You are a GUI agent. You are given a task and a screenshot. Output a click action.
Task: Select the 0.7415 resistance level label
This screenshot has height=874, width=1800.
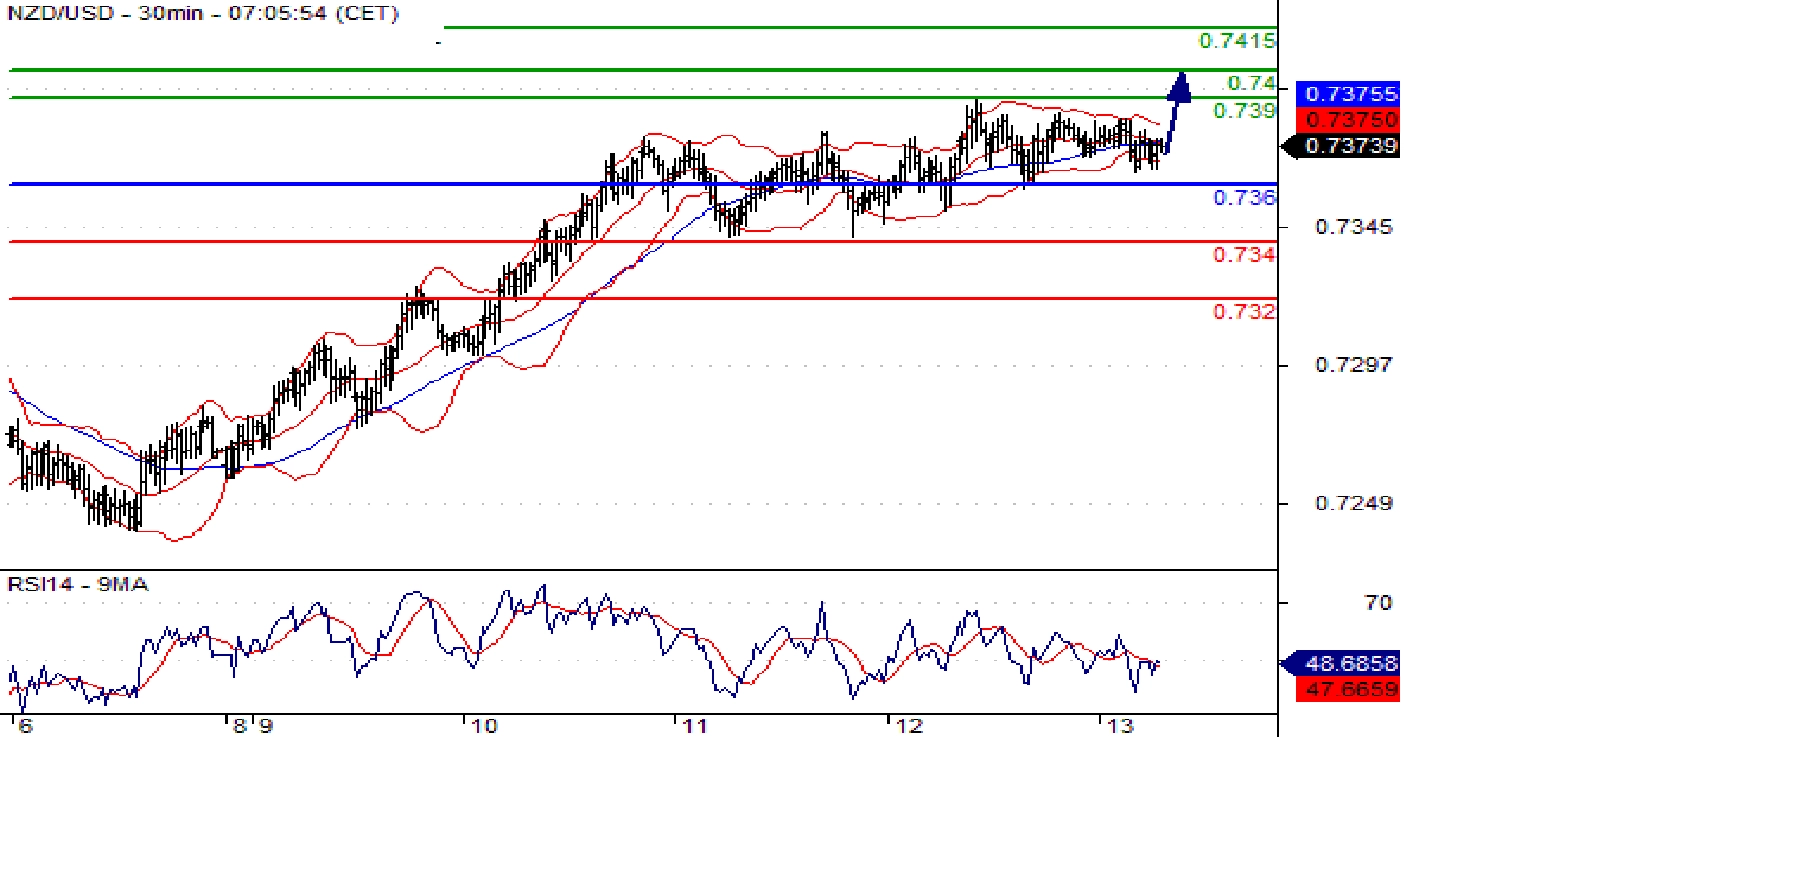(x=1237, y=41)
